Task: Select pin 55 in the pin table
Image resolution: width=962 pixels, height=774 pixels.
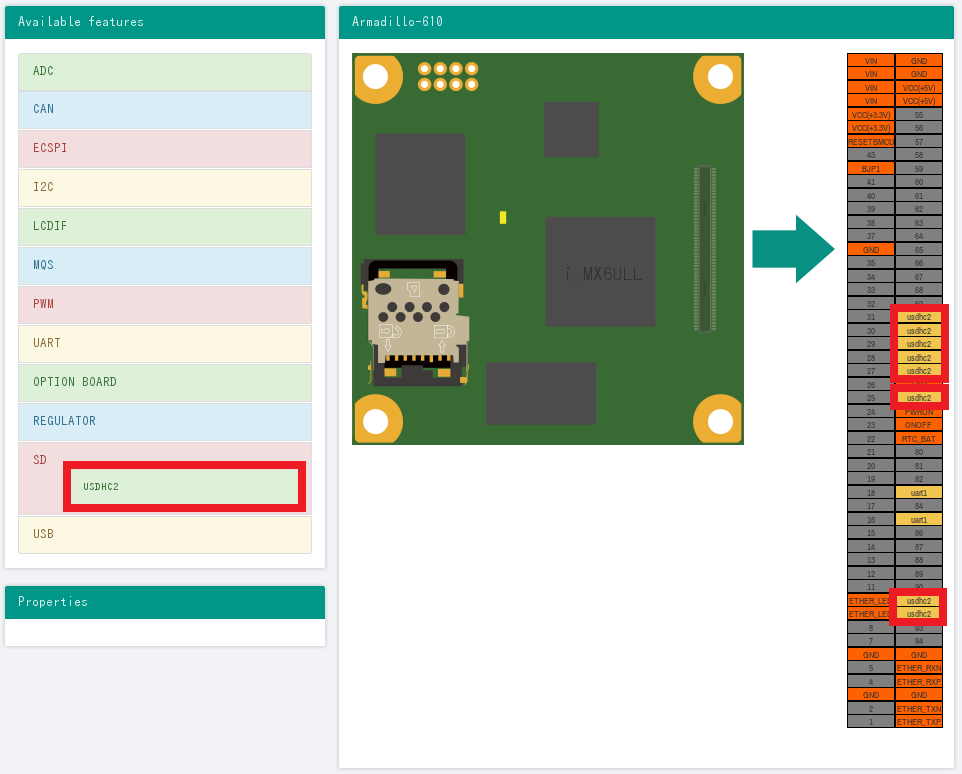Action: pyautogui.click(x=918, y=115)
